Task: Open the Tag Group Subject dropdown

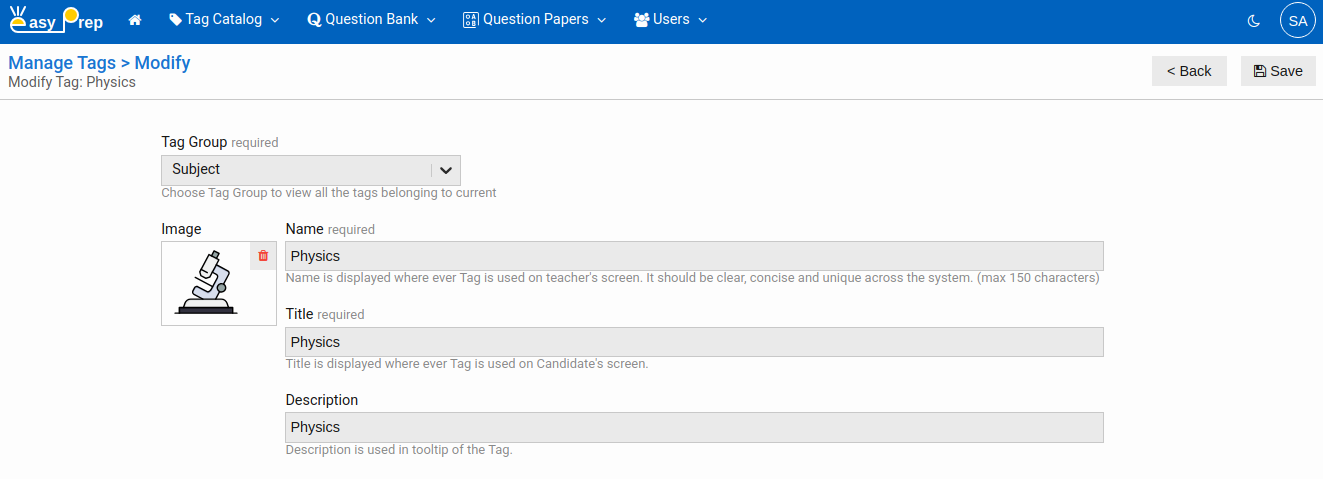Action: pyautogui.click(x=310, y=170)
